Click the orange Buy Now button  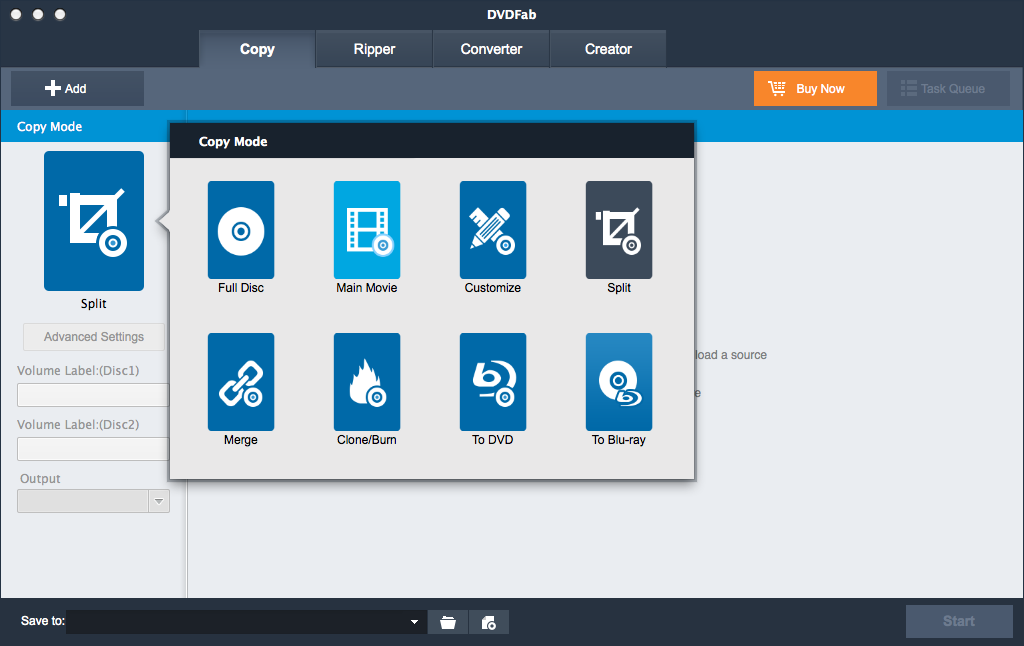[x=815, y=89]
